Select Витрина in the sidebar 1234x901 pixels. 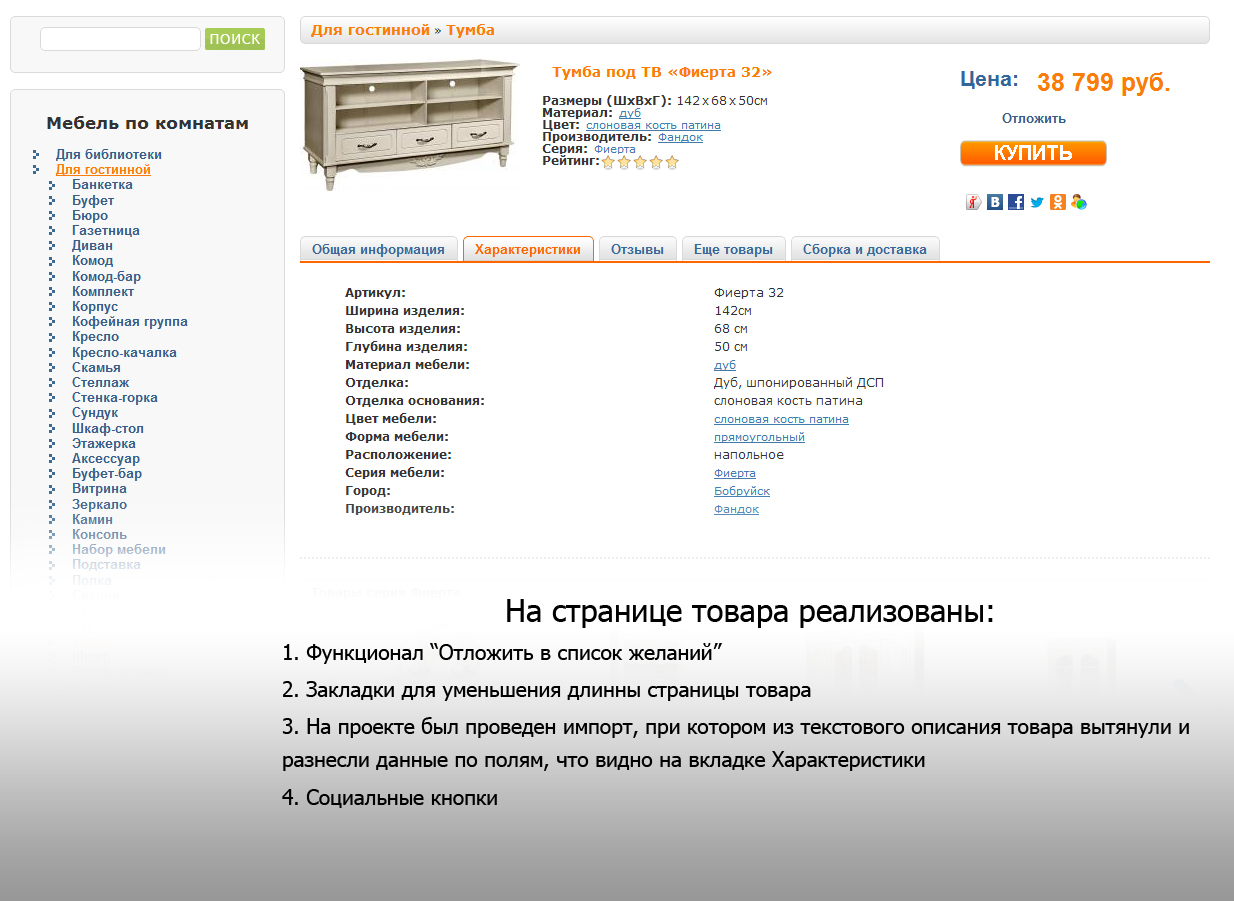(99, 488)
